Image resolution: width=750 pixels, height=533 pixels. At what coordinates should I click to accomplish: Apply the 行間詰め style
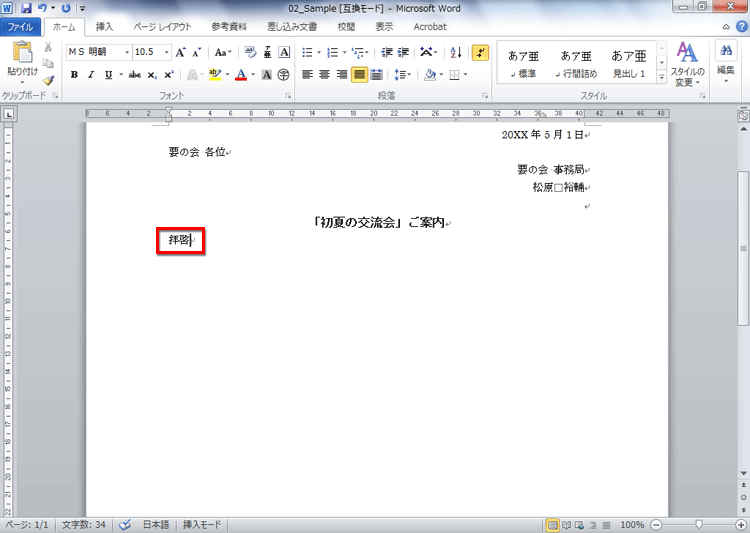click(x=576, y=64)
